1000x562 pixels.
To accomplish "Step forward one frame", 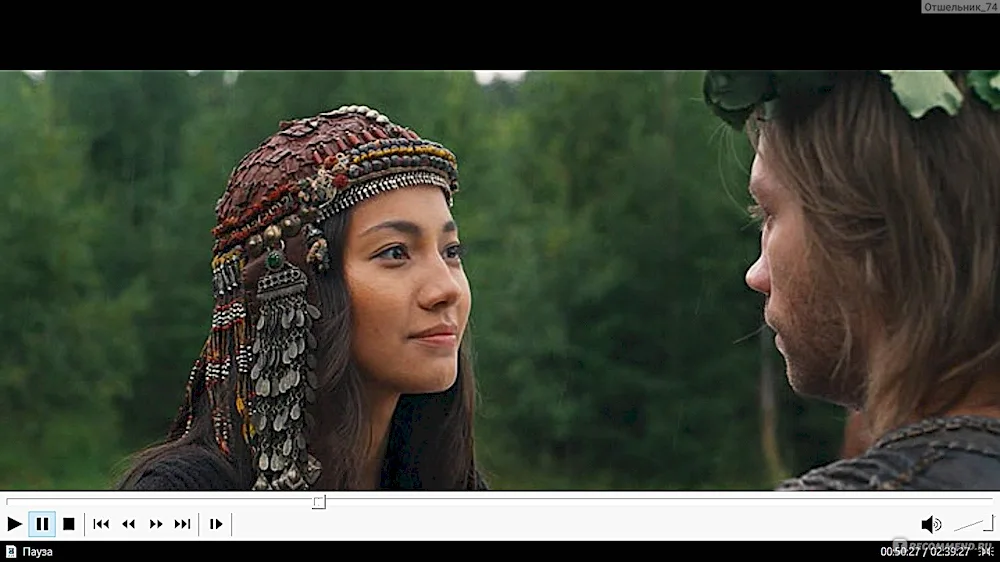I will click(216, 524).
